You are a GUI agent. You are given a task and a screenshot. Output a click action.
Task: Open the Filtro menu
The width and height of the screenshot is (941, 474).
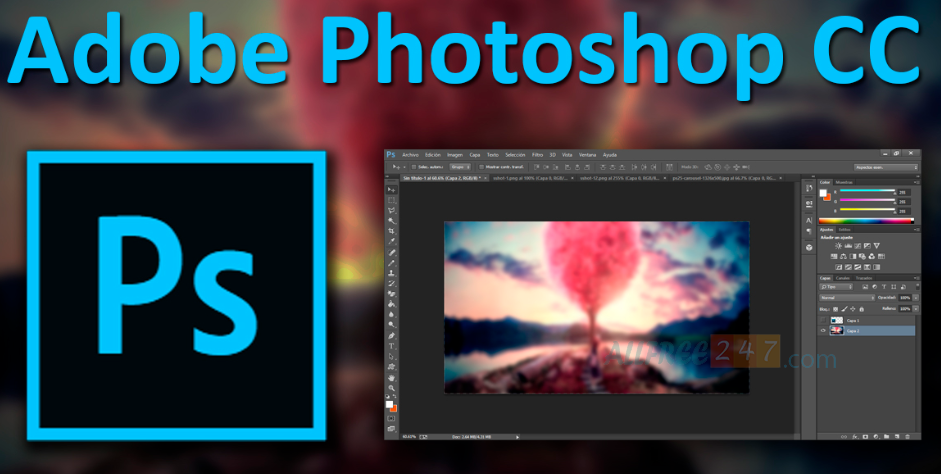tap(538, 155)
